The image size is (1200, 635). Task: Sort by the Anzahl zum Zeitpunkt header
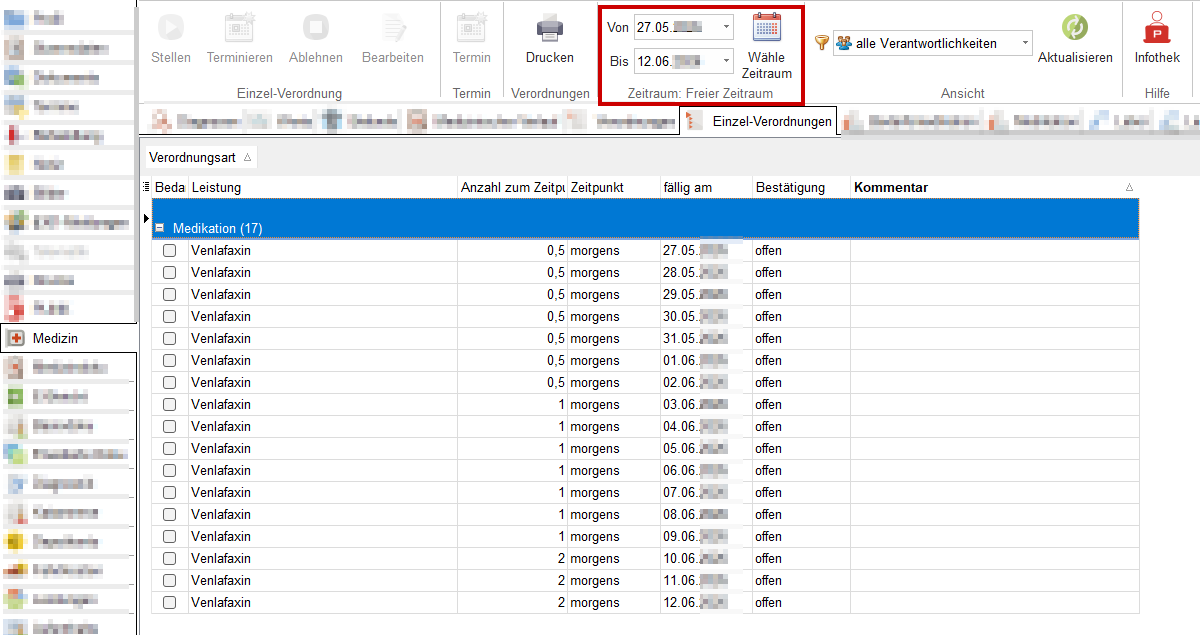tap(512, 187)
